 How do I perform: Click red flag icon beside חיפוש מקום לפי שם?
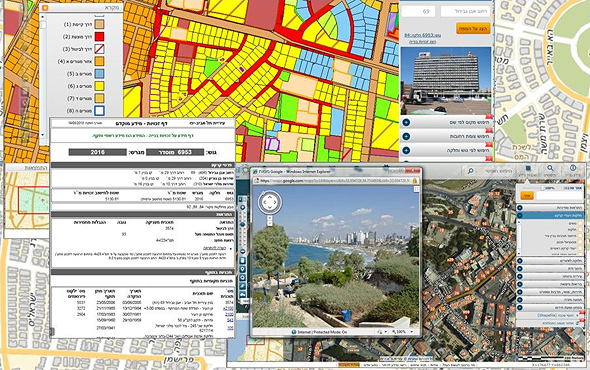coord(489,117)
